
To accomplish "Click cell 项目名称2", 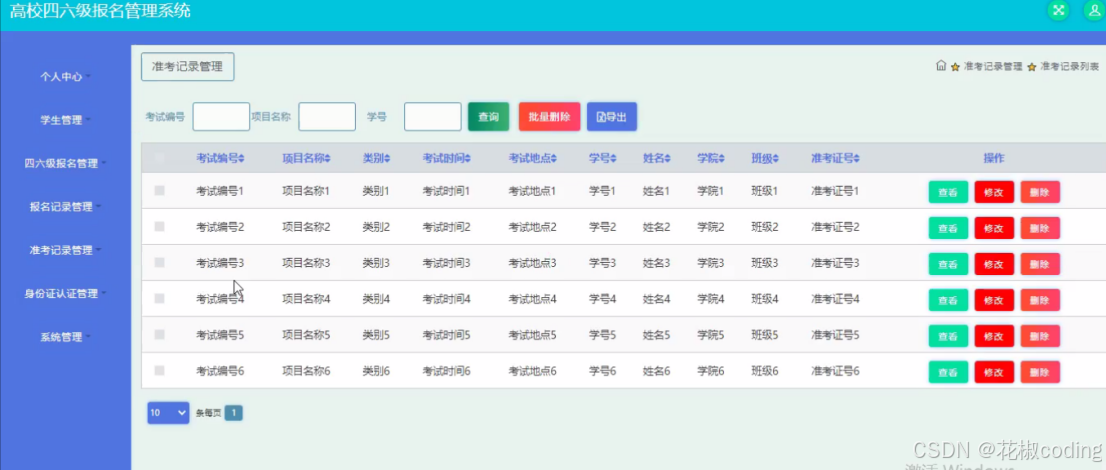I will point(306,227).
